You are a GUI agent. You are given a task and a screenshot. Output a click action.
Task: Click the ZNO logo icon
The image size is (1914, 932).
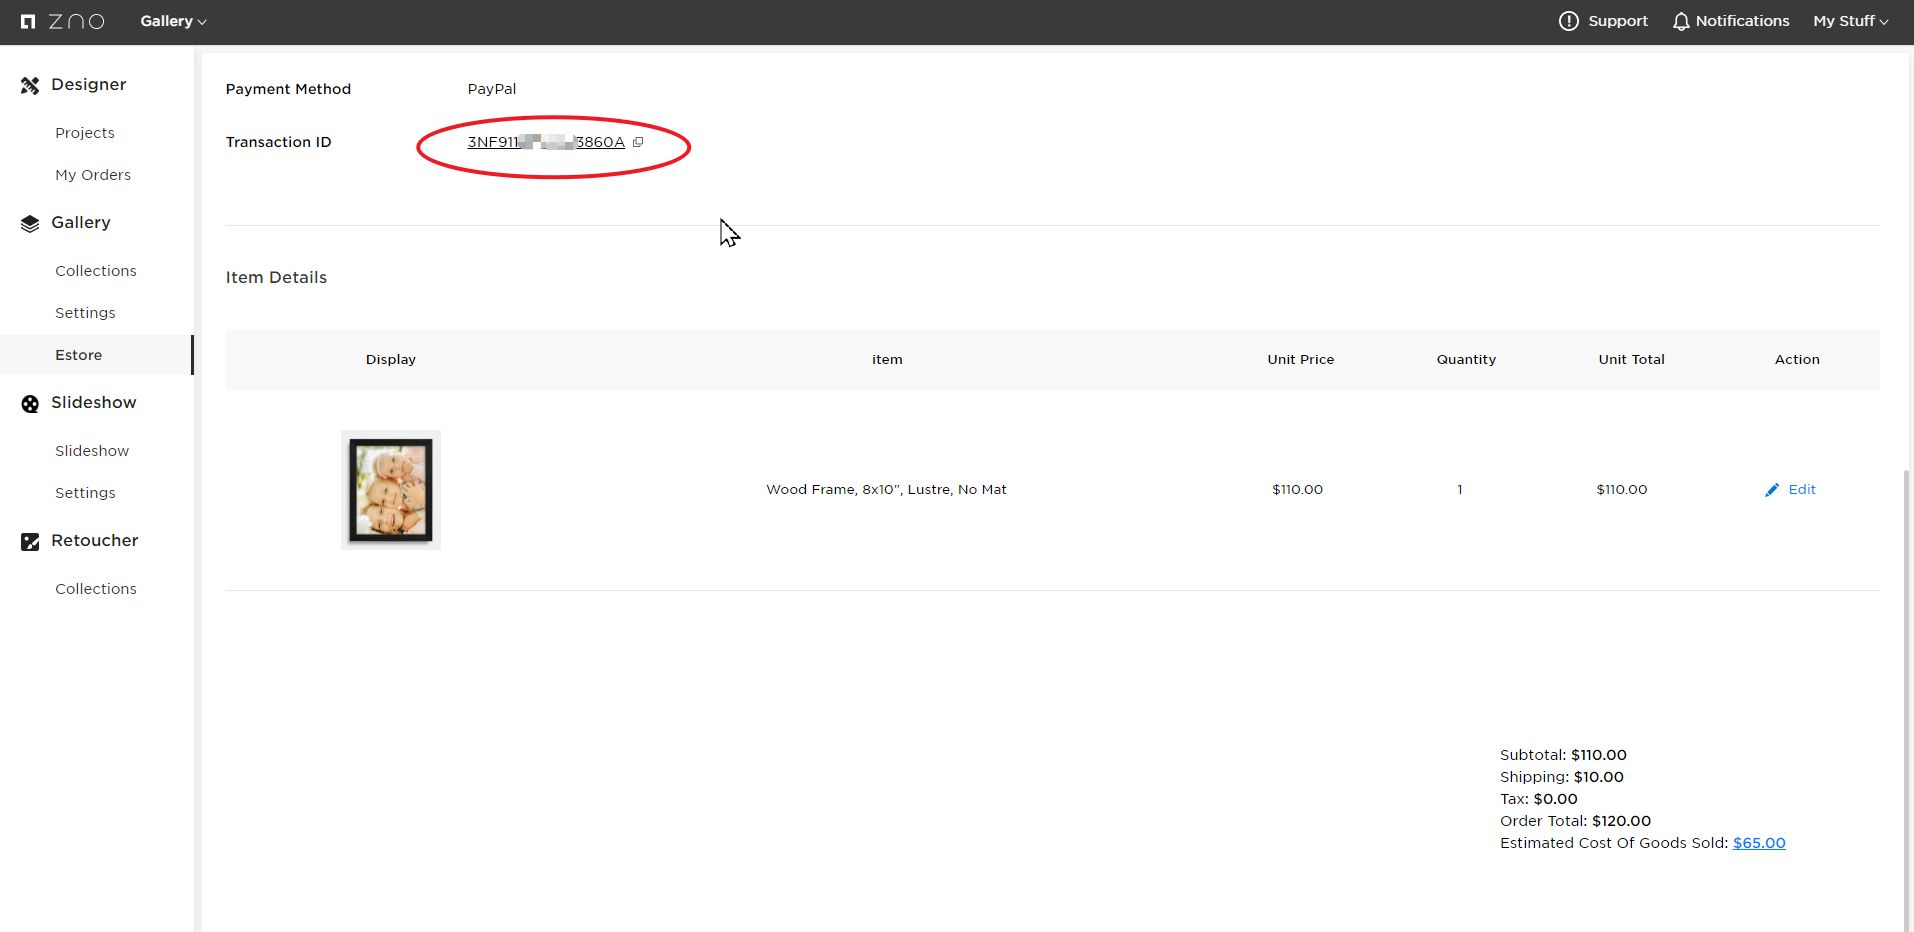click(28, 21)
